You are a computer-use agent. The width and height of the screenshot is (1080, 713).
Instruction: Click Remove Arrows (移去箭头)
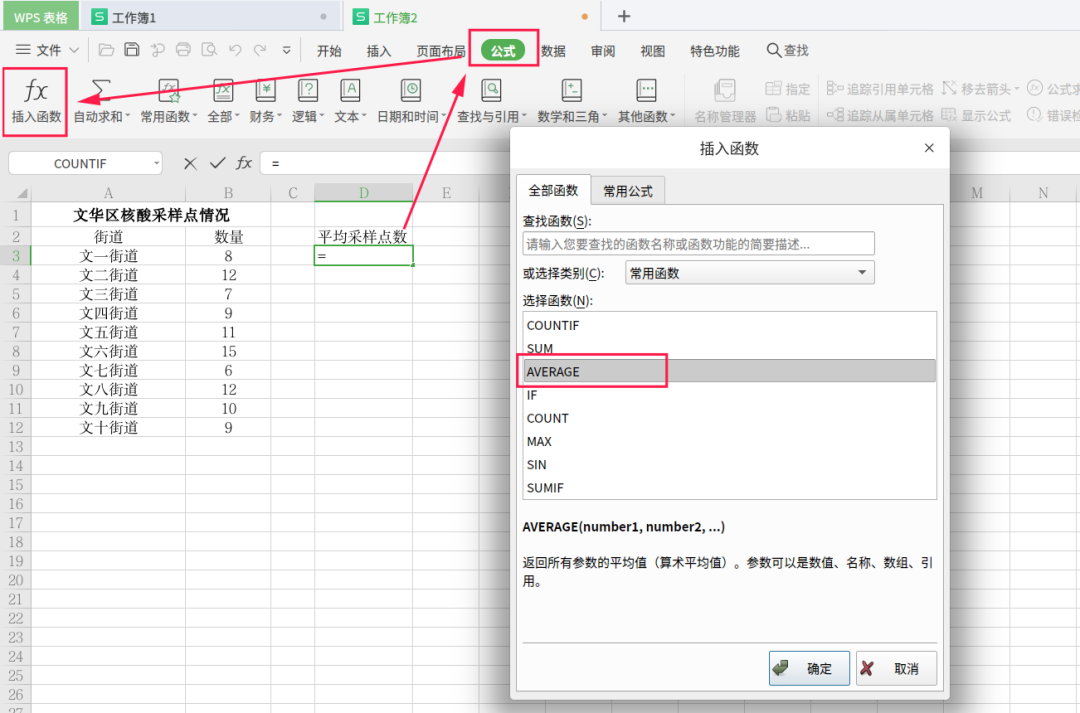tap(981, 89)
